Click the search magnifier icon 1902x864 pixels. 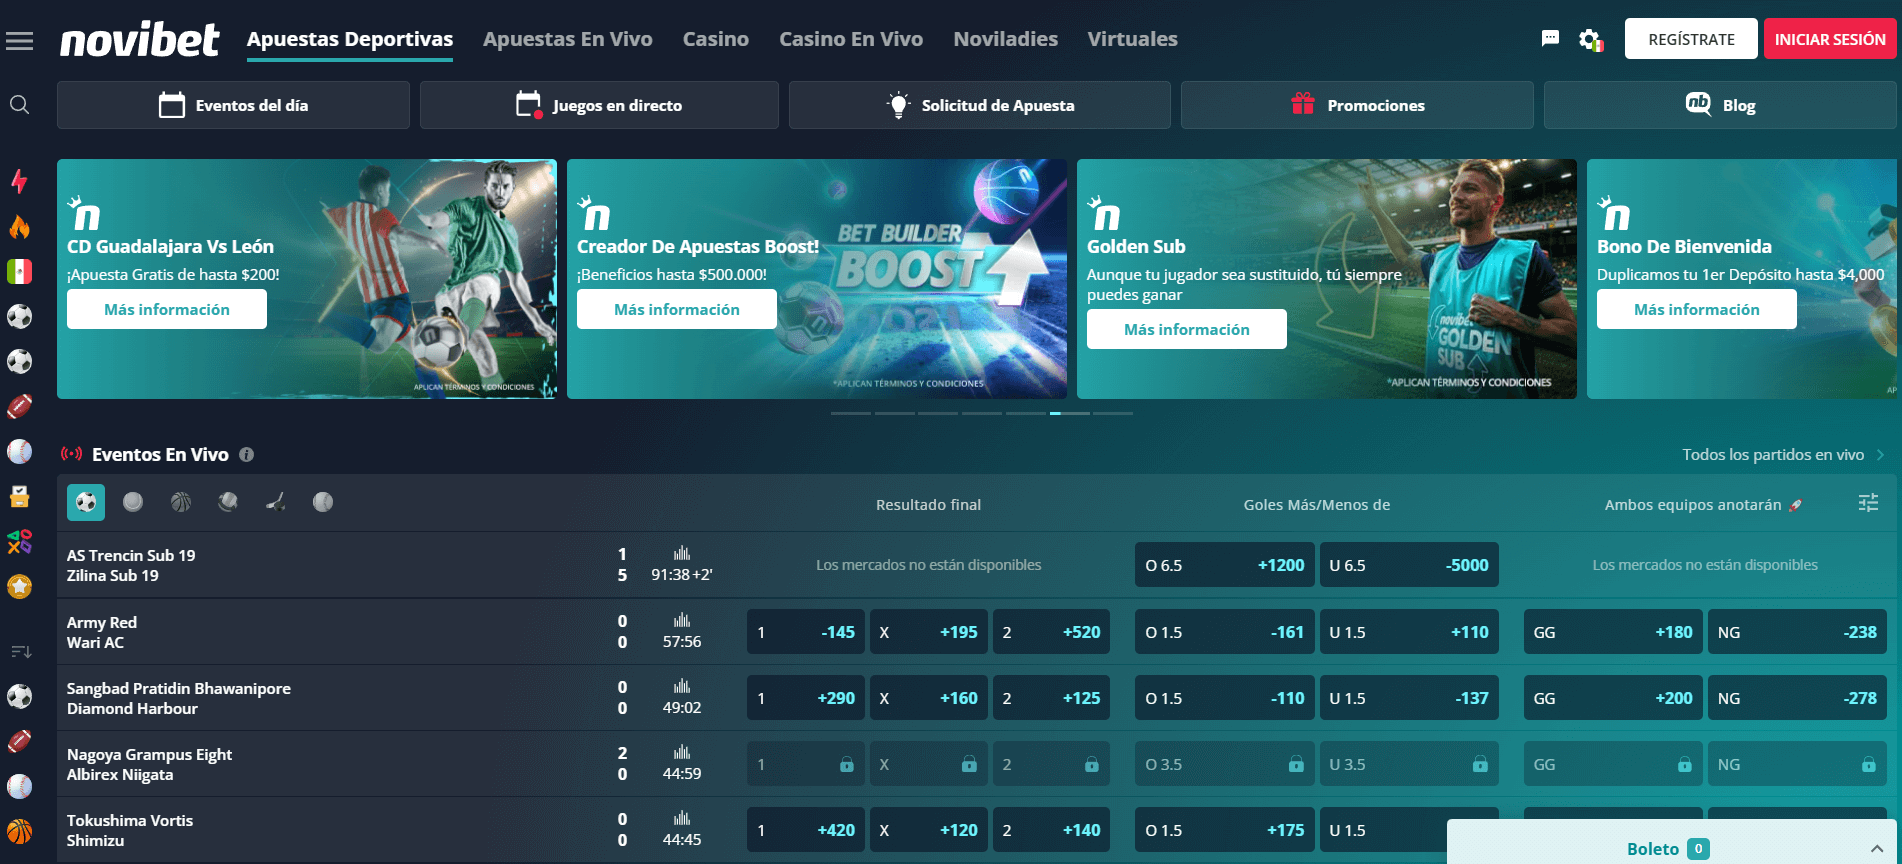coord(19,105)
